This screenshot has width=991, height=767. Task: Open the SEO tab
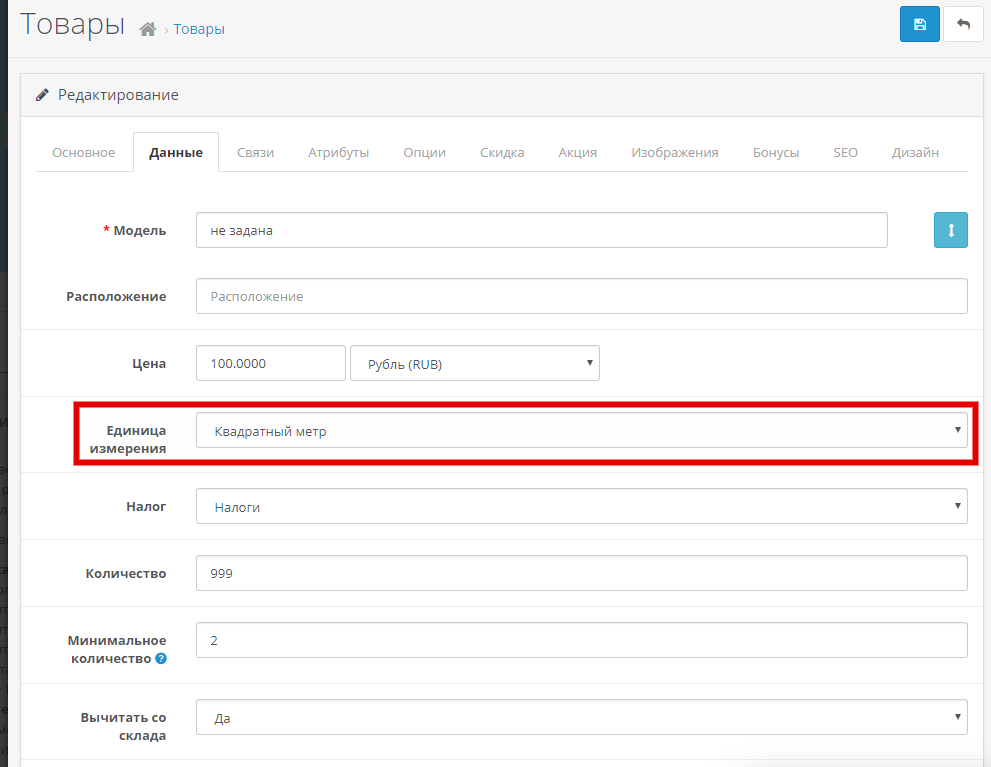click(x=845, y=153)
